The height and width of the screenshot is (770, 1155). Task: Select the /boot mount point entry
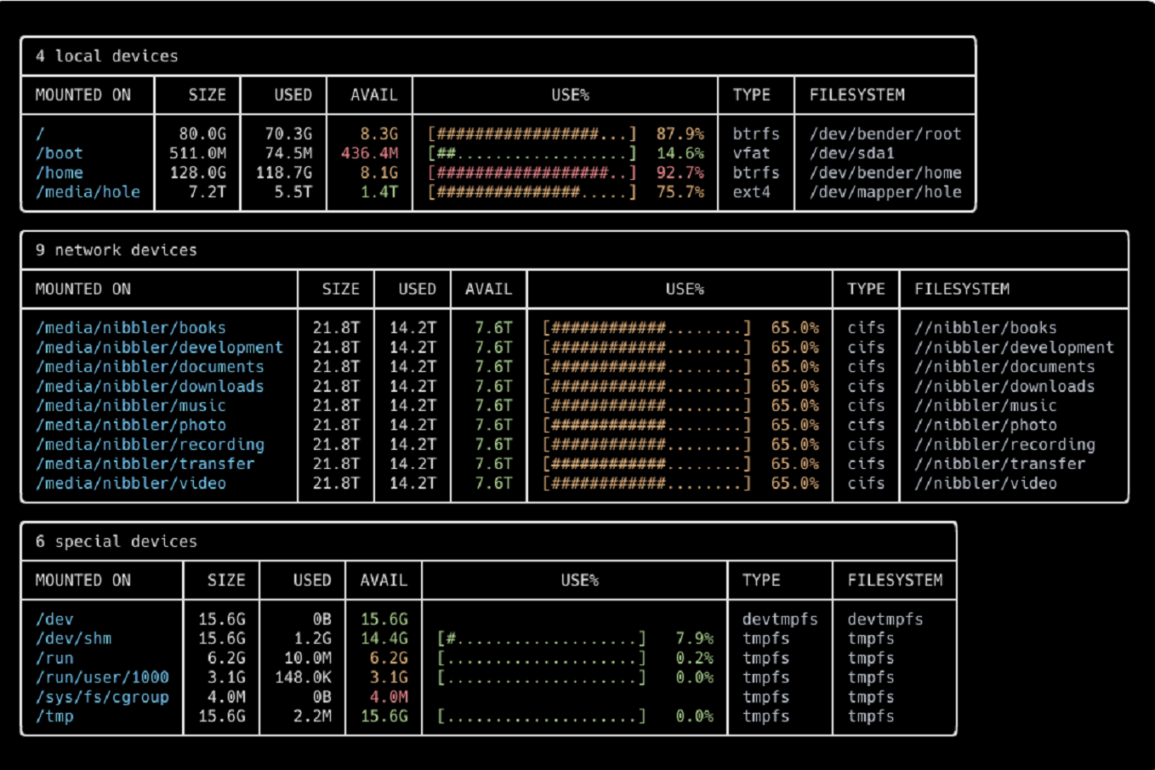tap(59, 153)
